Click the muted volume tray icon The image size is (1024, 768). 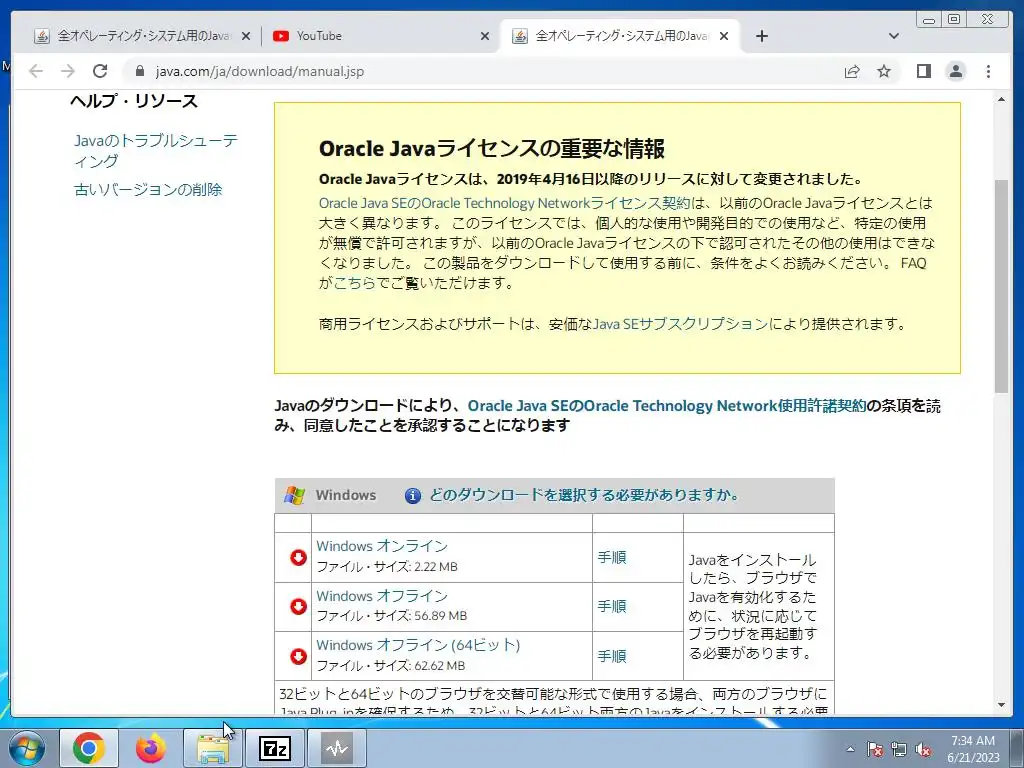[x=923, y=749]
